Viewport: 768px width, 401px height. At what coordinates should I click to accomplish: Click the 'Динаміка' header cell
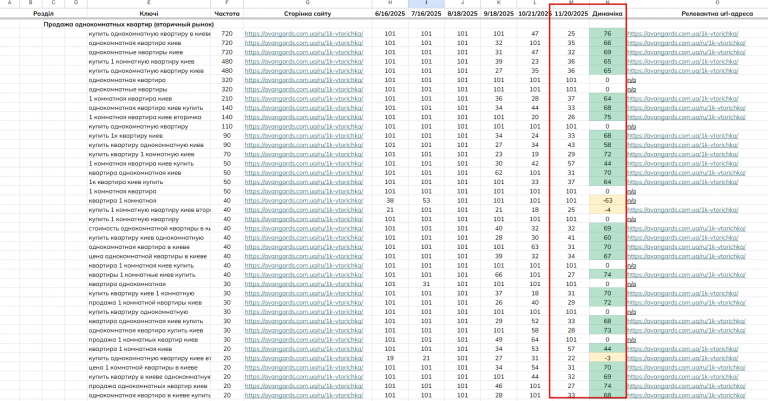(607, 14)
